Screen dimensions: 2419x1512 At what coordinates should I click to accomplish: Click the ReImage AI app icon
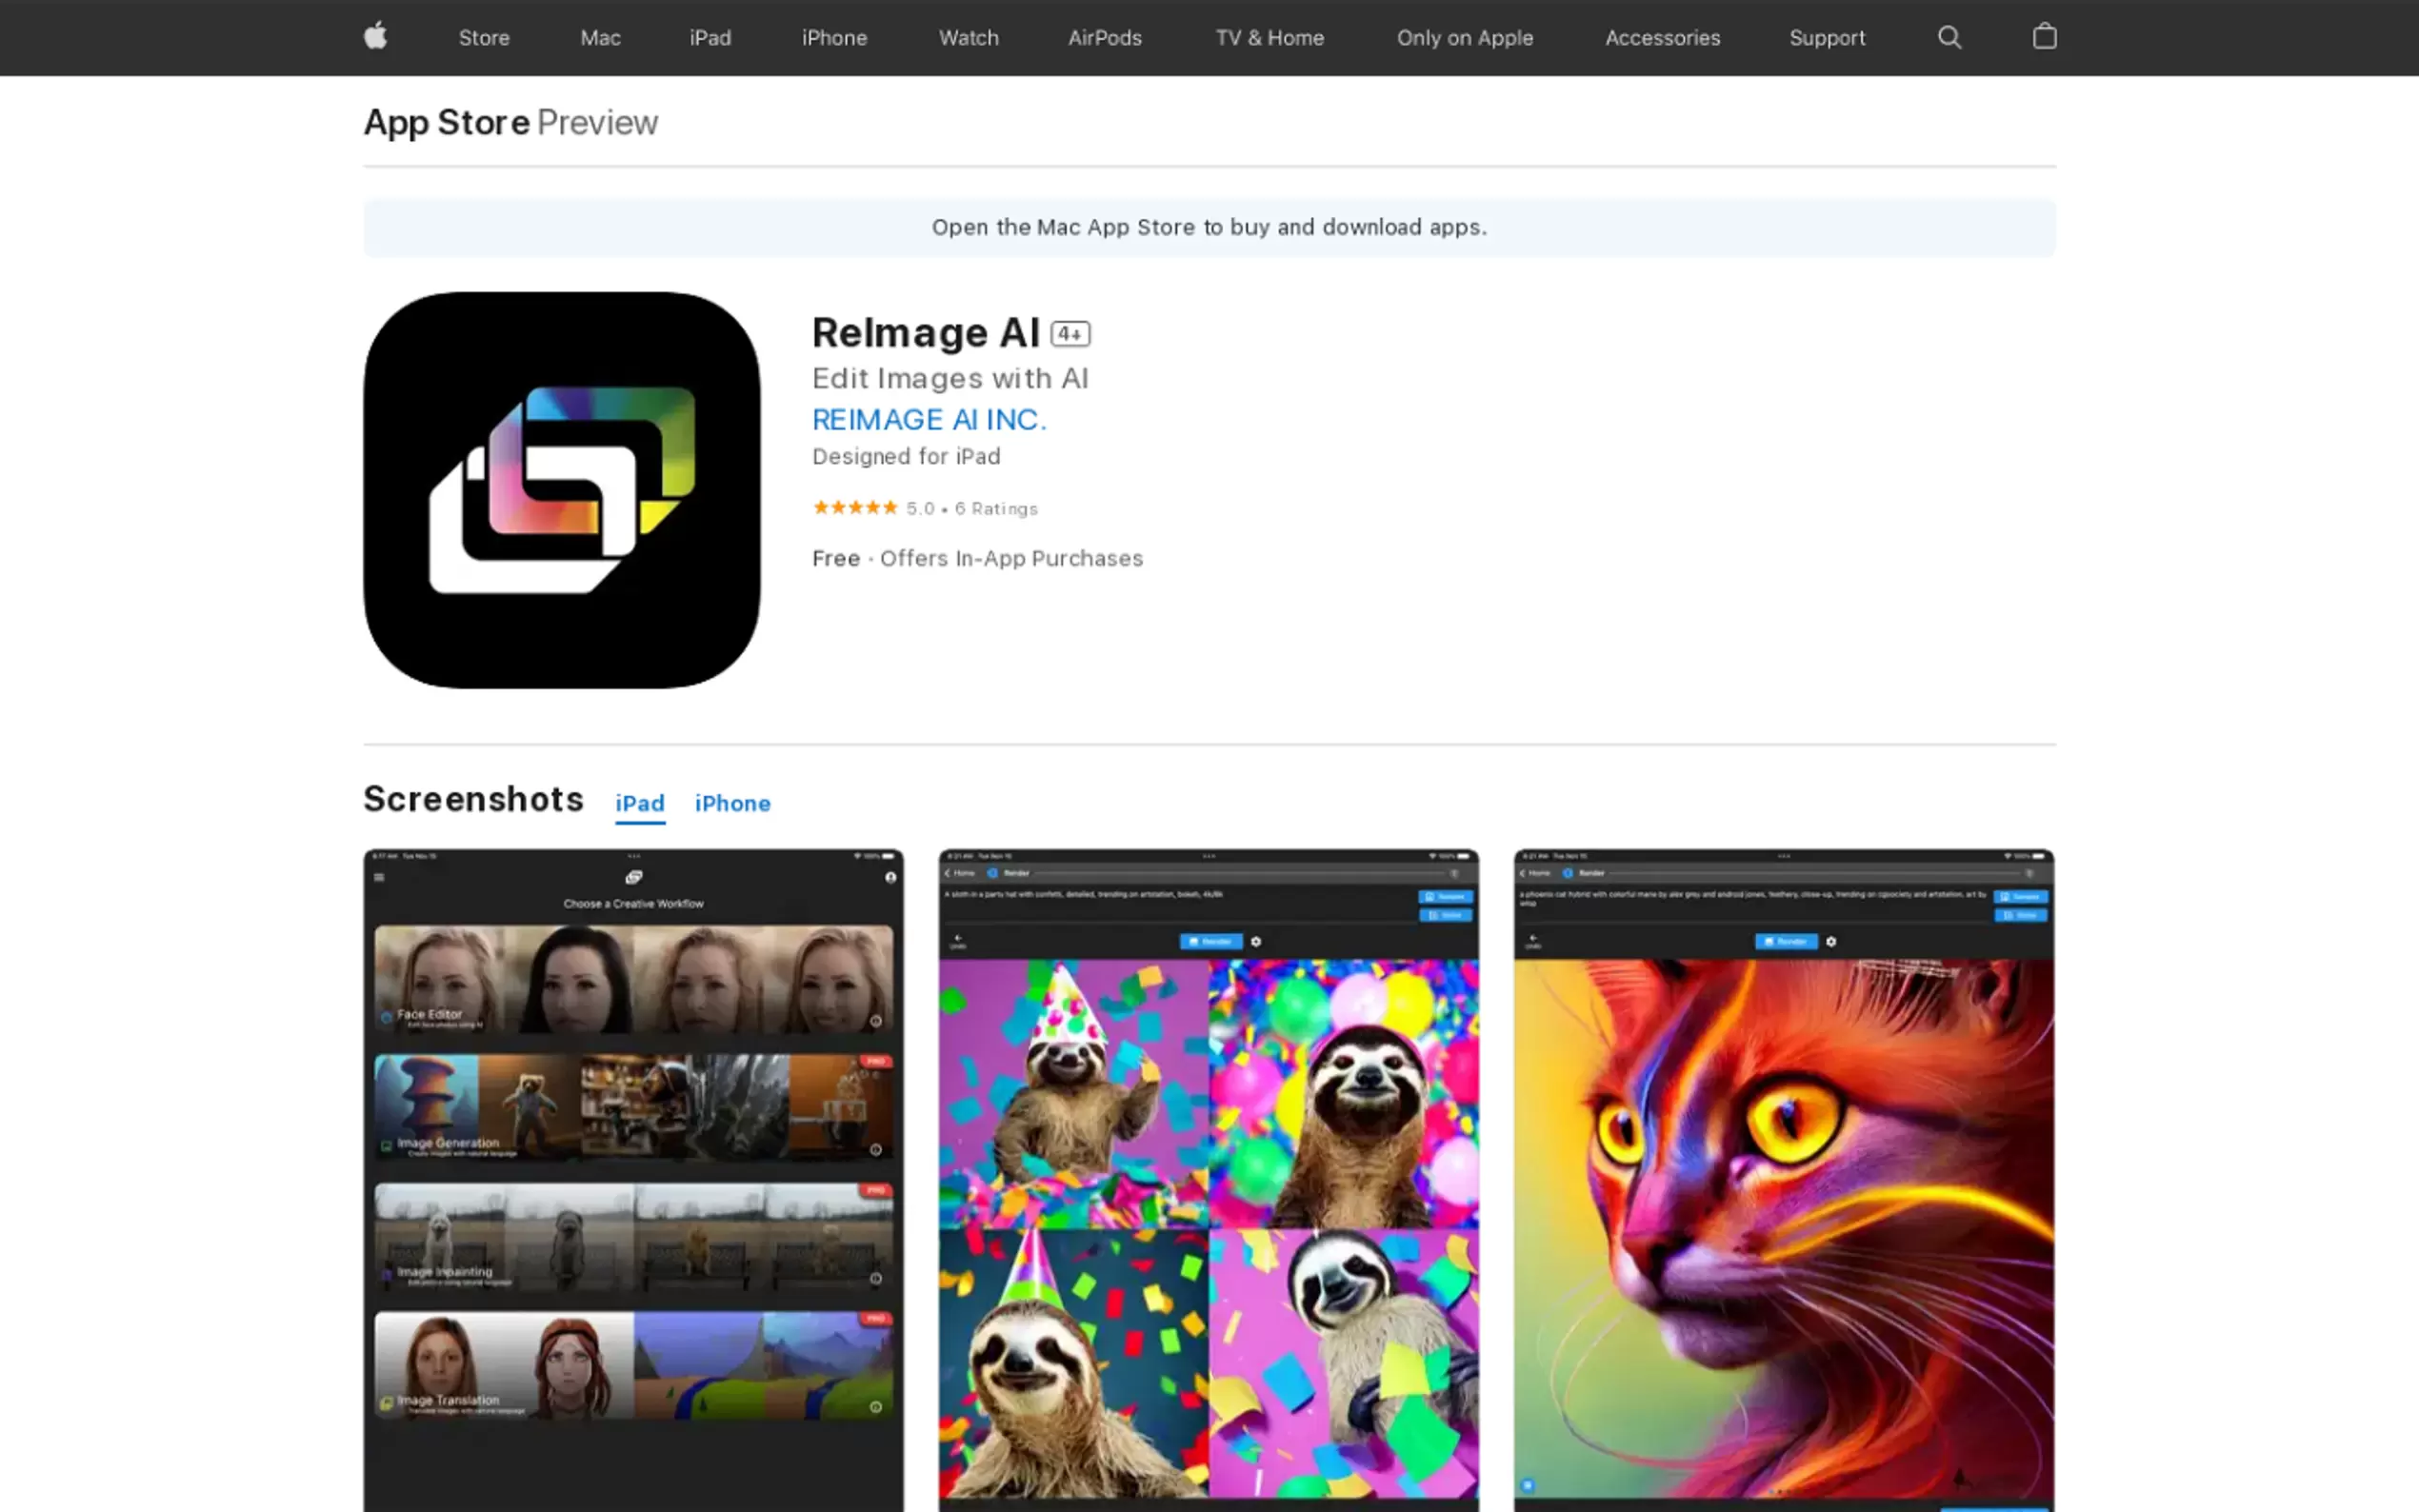pyautogui.click(x=561, y=490)
